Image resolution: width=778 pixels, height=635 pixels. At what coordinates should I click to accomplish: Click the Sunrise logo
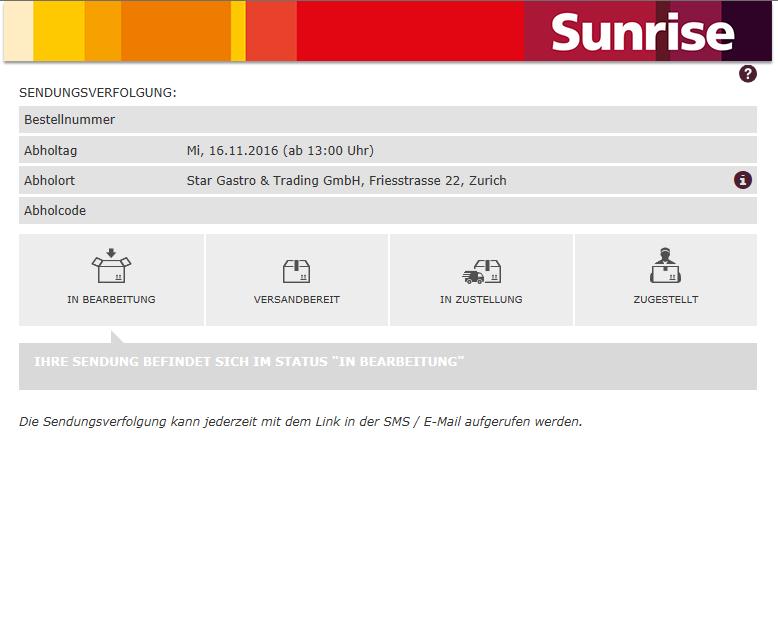(x=642, y=31)
